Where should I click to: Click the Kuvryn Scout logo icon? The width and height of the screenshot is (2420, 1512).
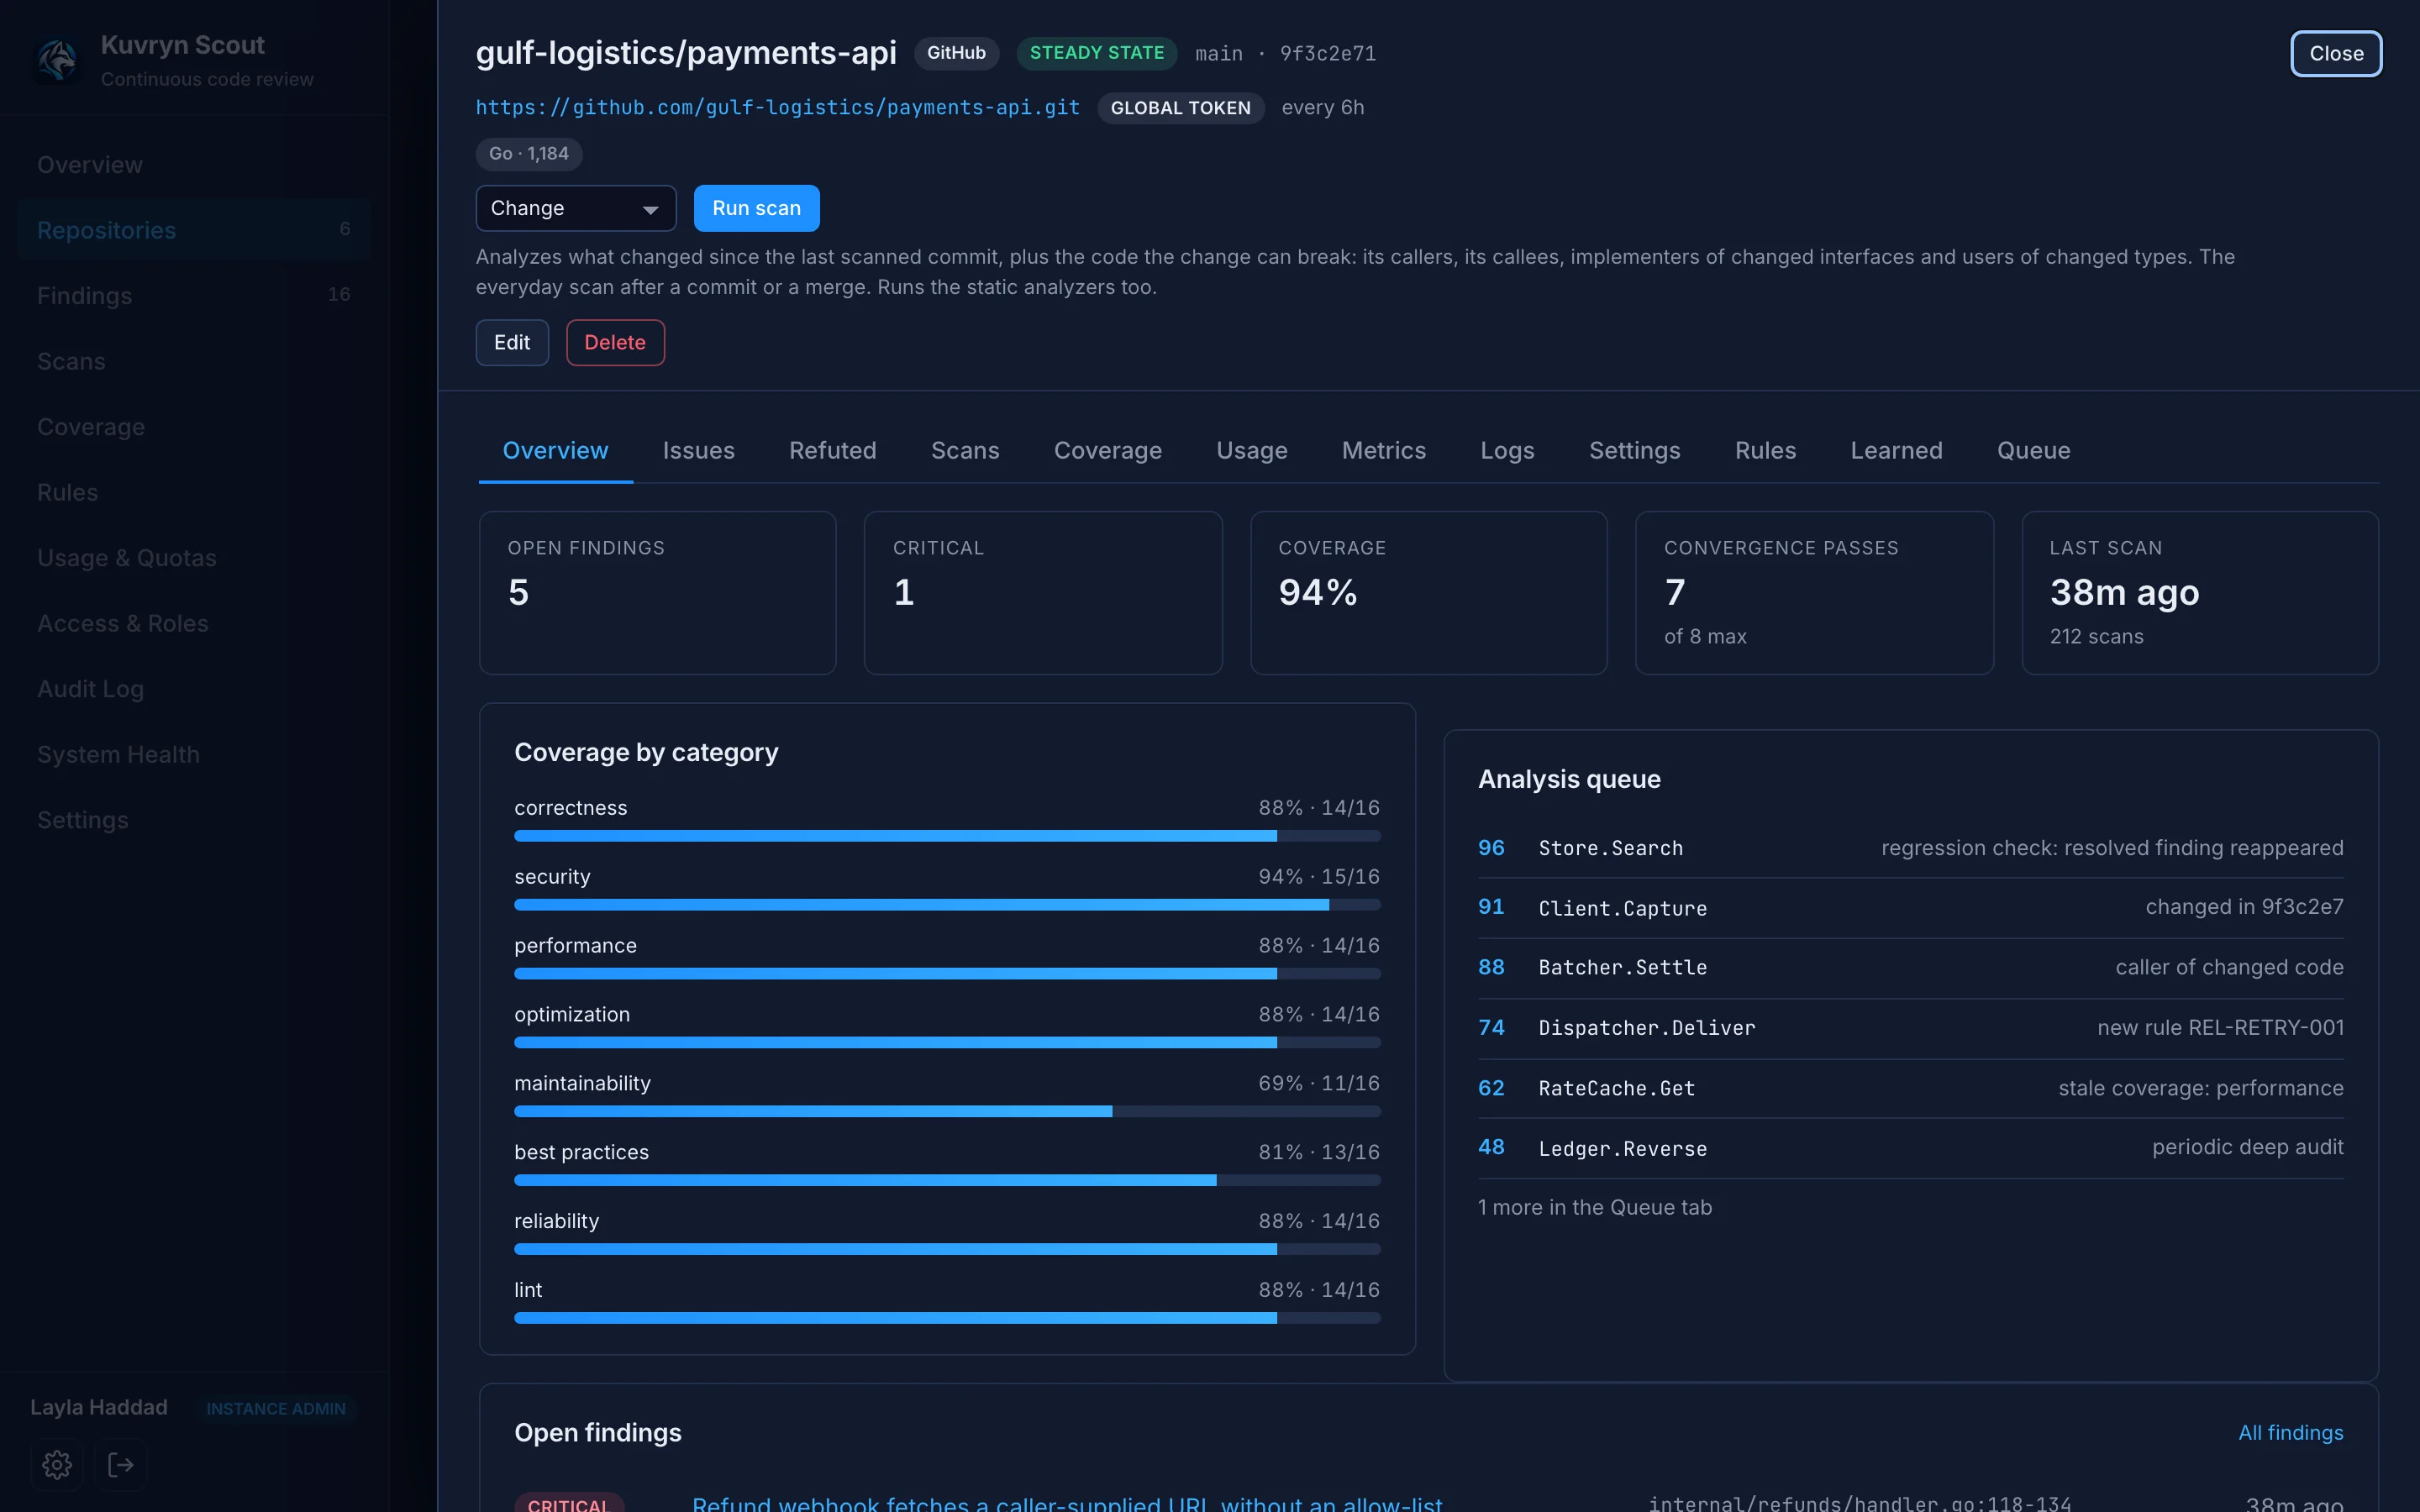57,61
